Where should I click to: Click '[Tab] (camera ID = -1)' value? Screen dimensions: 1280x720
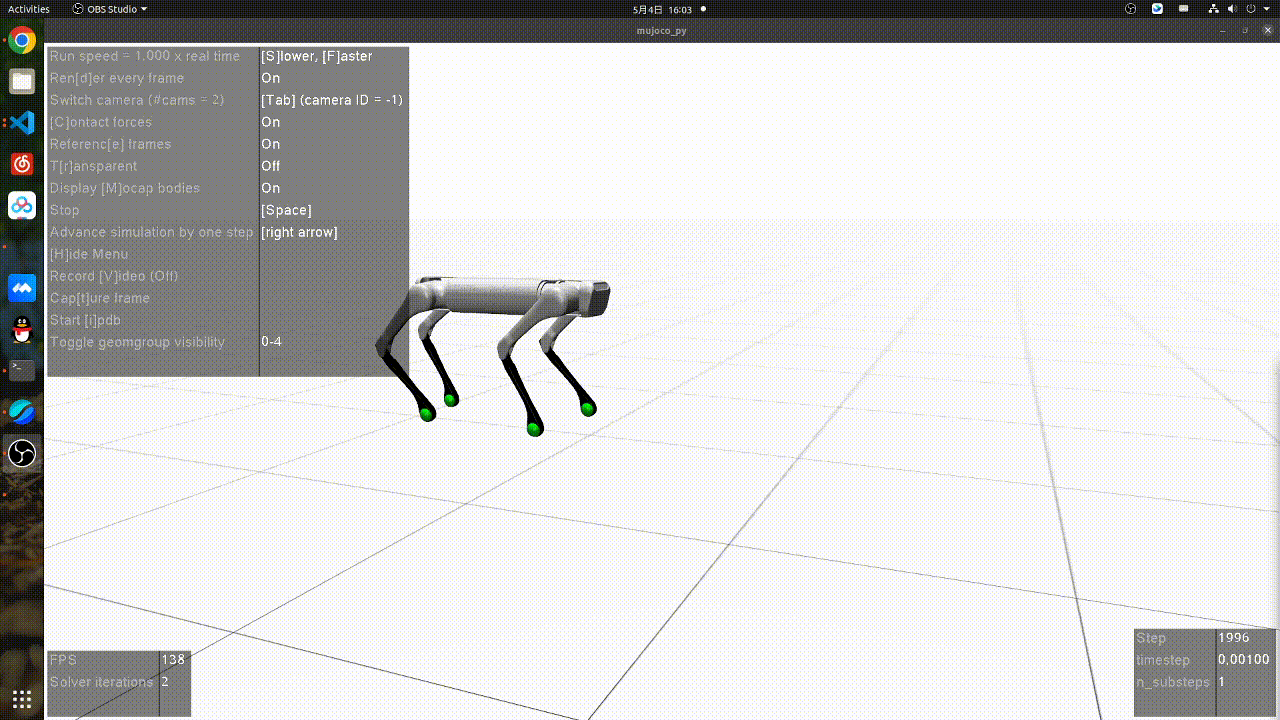[x=332, y=100]
